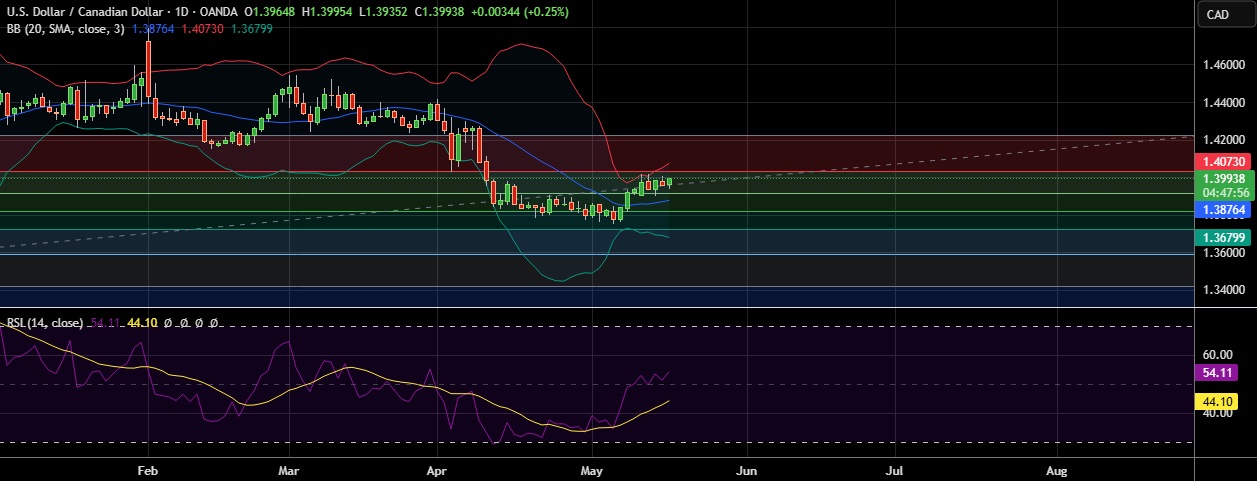Click the 1.46000 price scale value
The height and width of the screenshot is (481, 1257).
pyautogui.click(x=1224, y=66)
